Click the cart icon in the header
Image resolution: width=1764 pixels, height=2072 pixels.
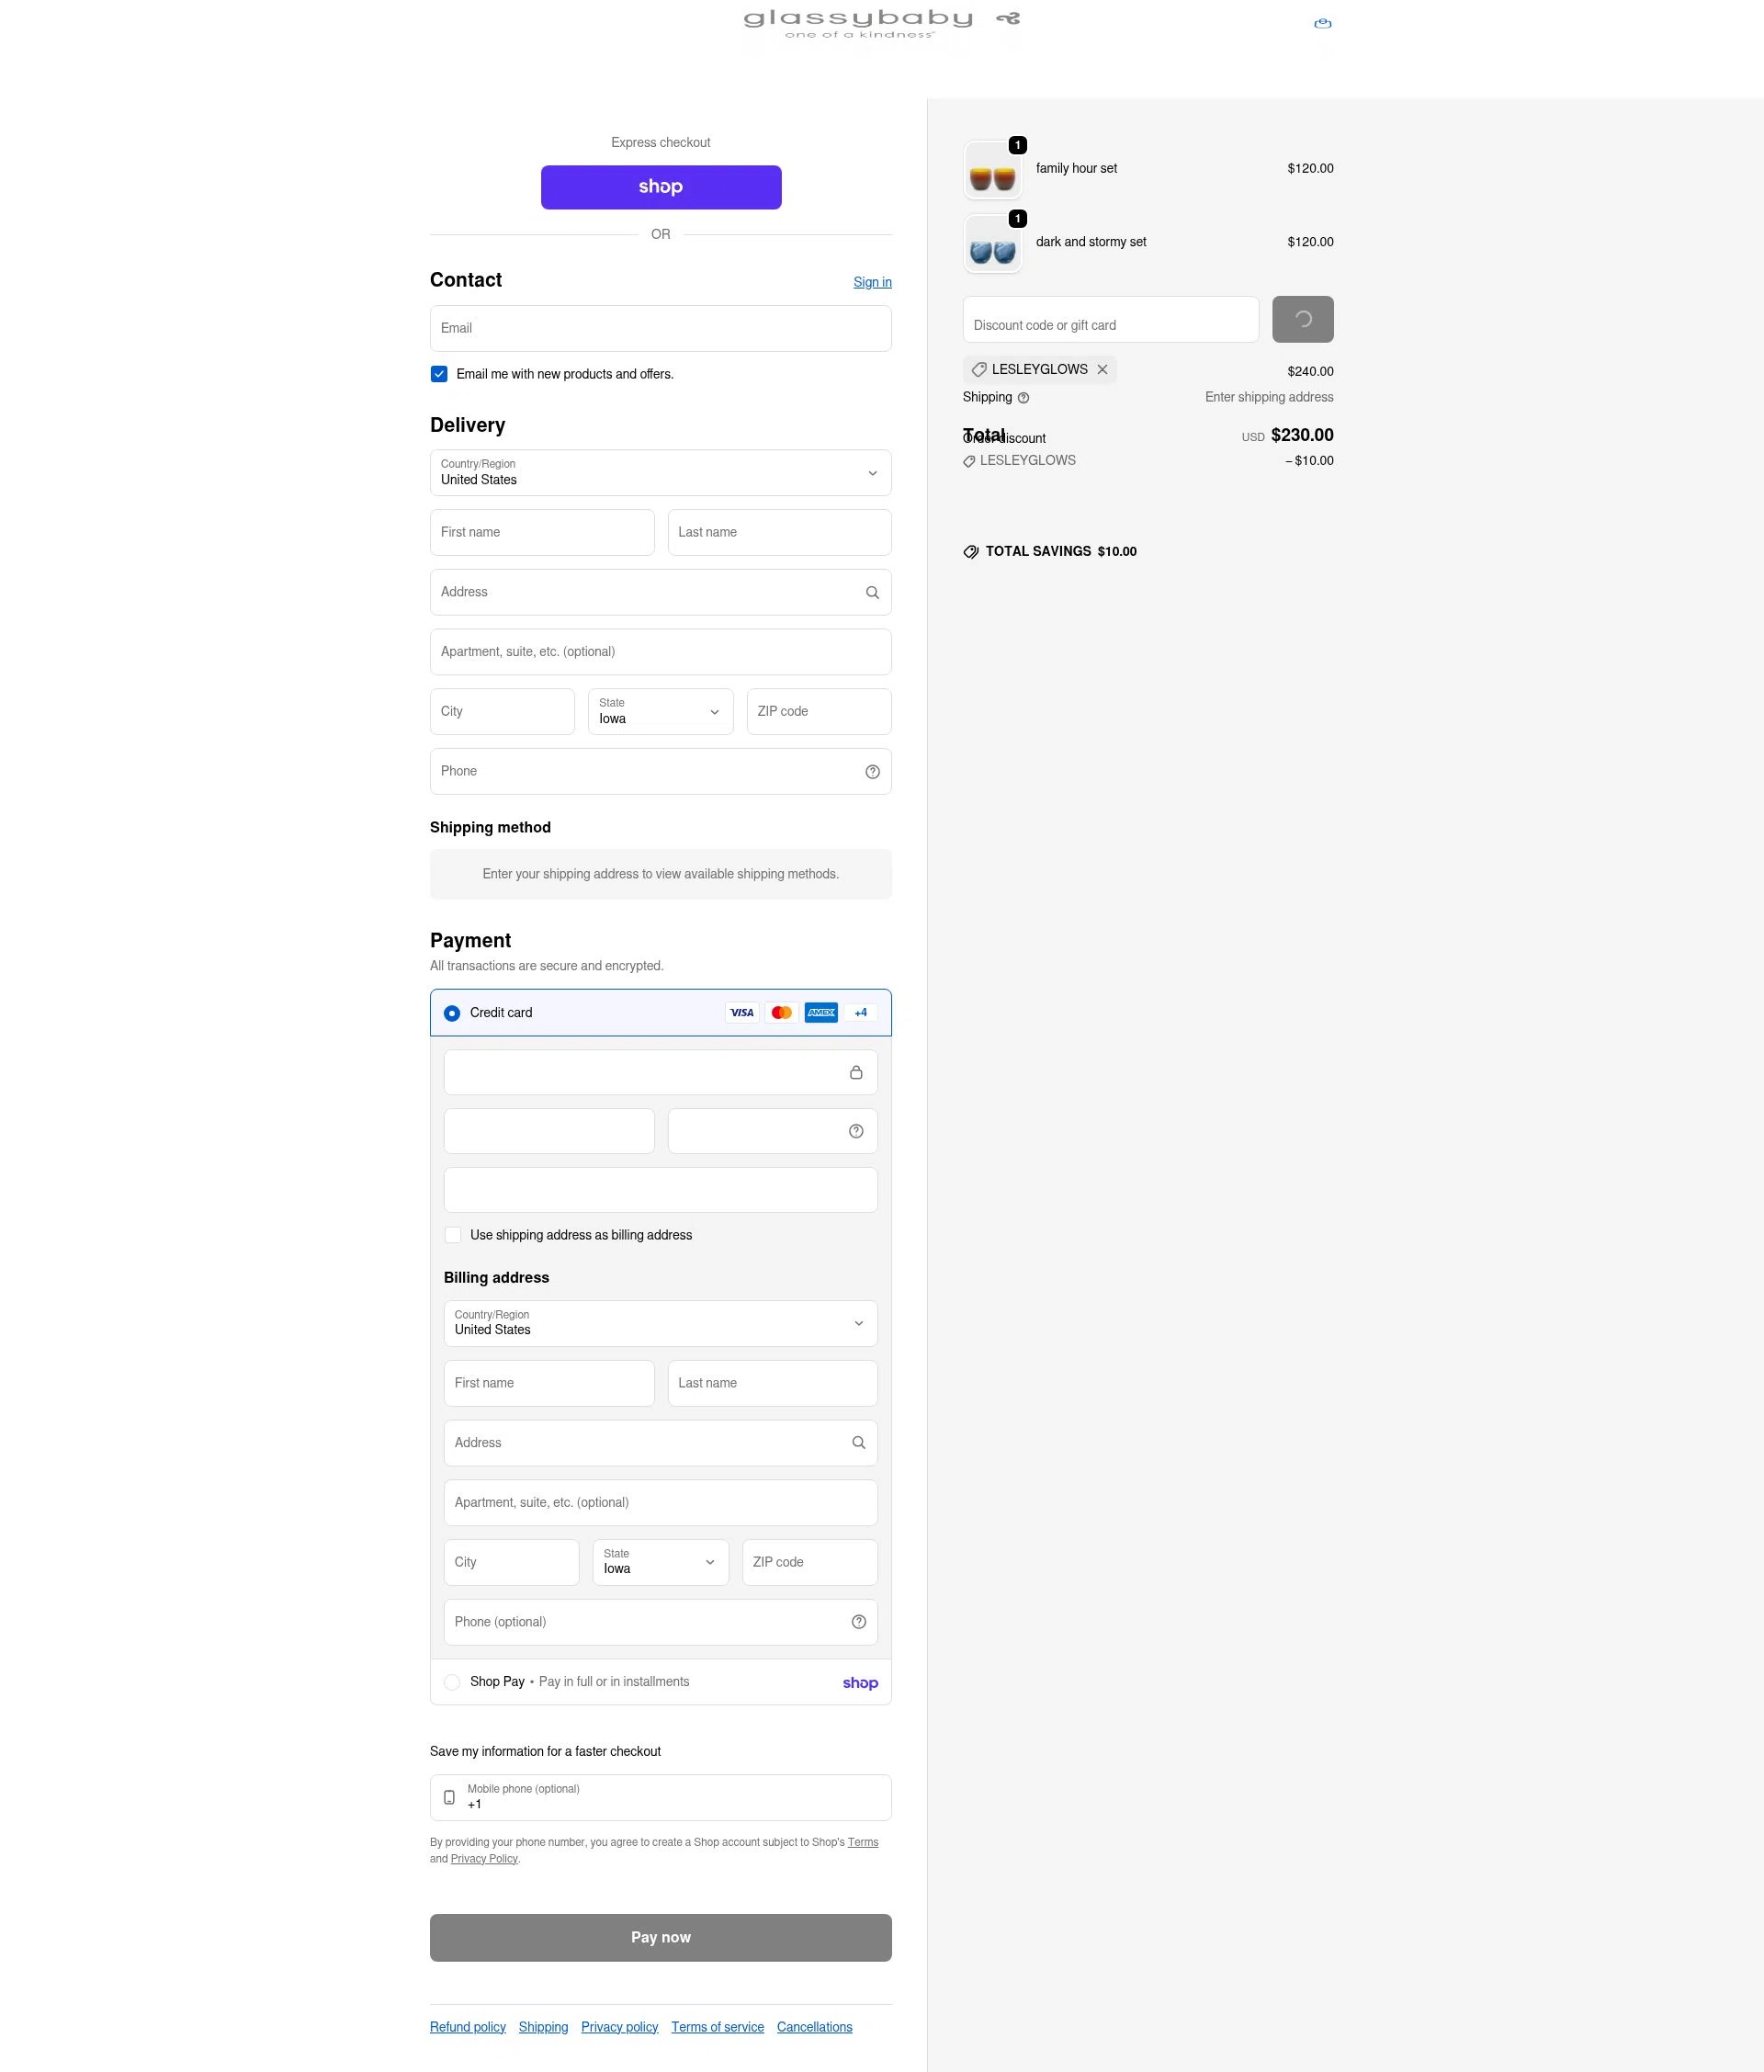click(1322, 23)
